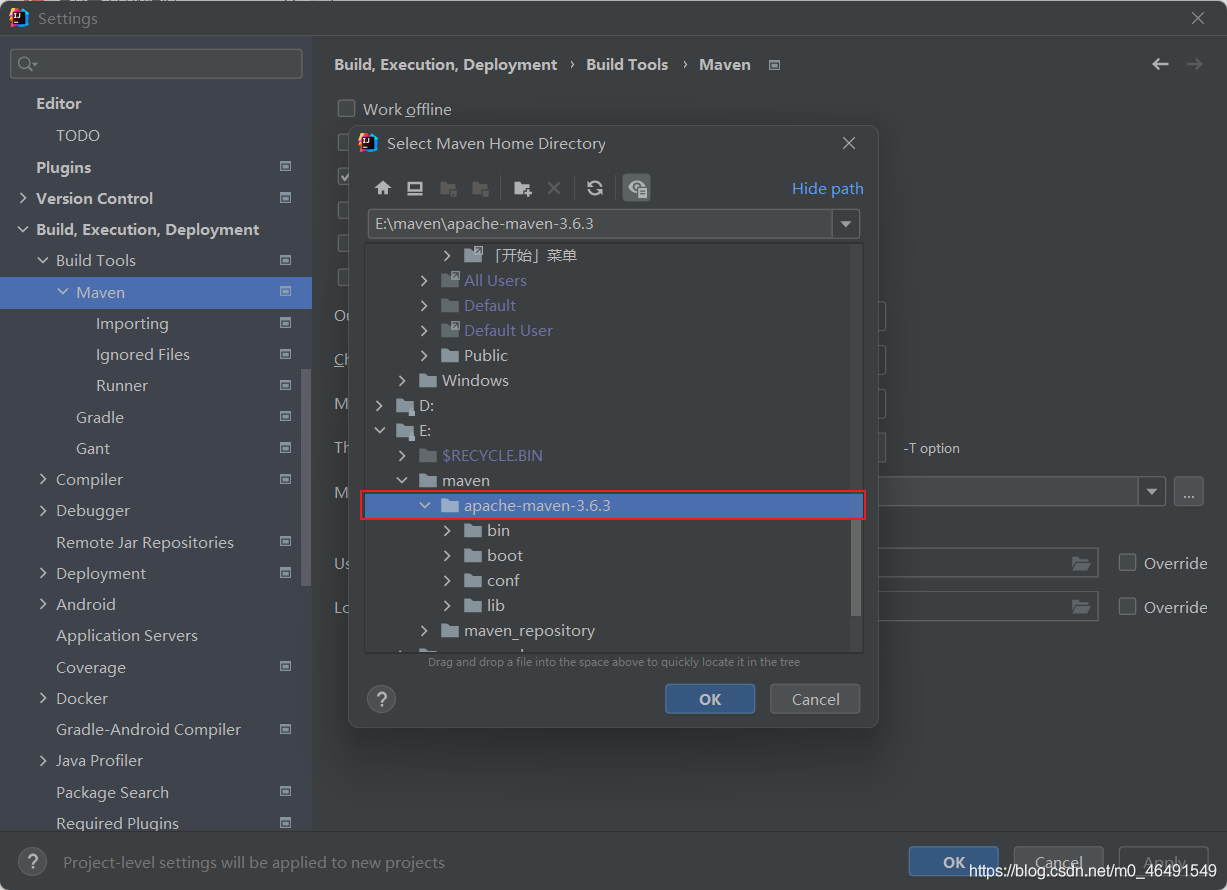Click project-level icon beside Runner
This screenshot has width=1227, height=890.
click(286, 385)
